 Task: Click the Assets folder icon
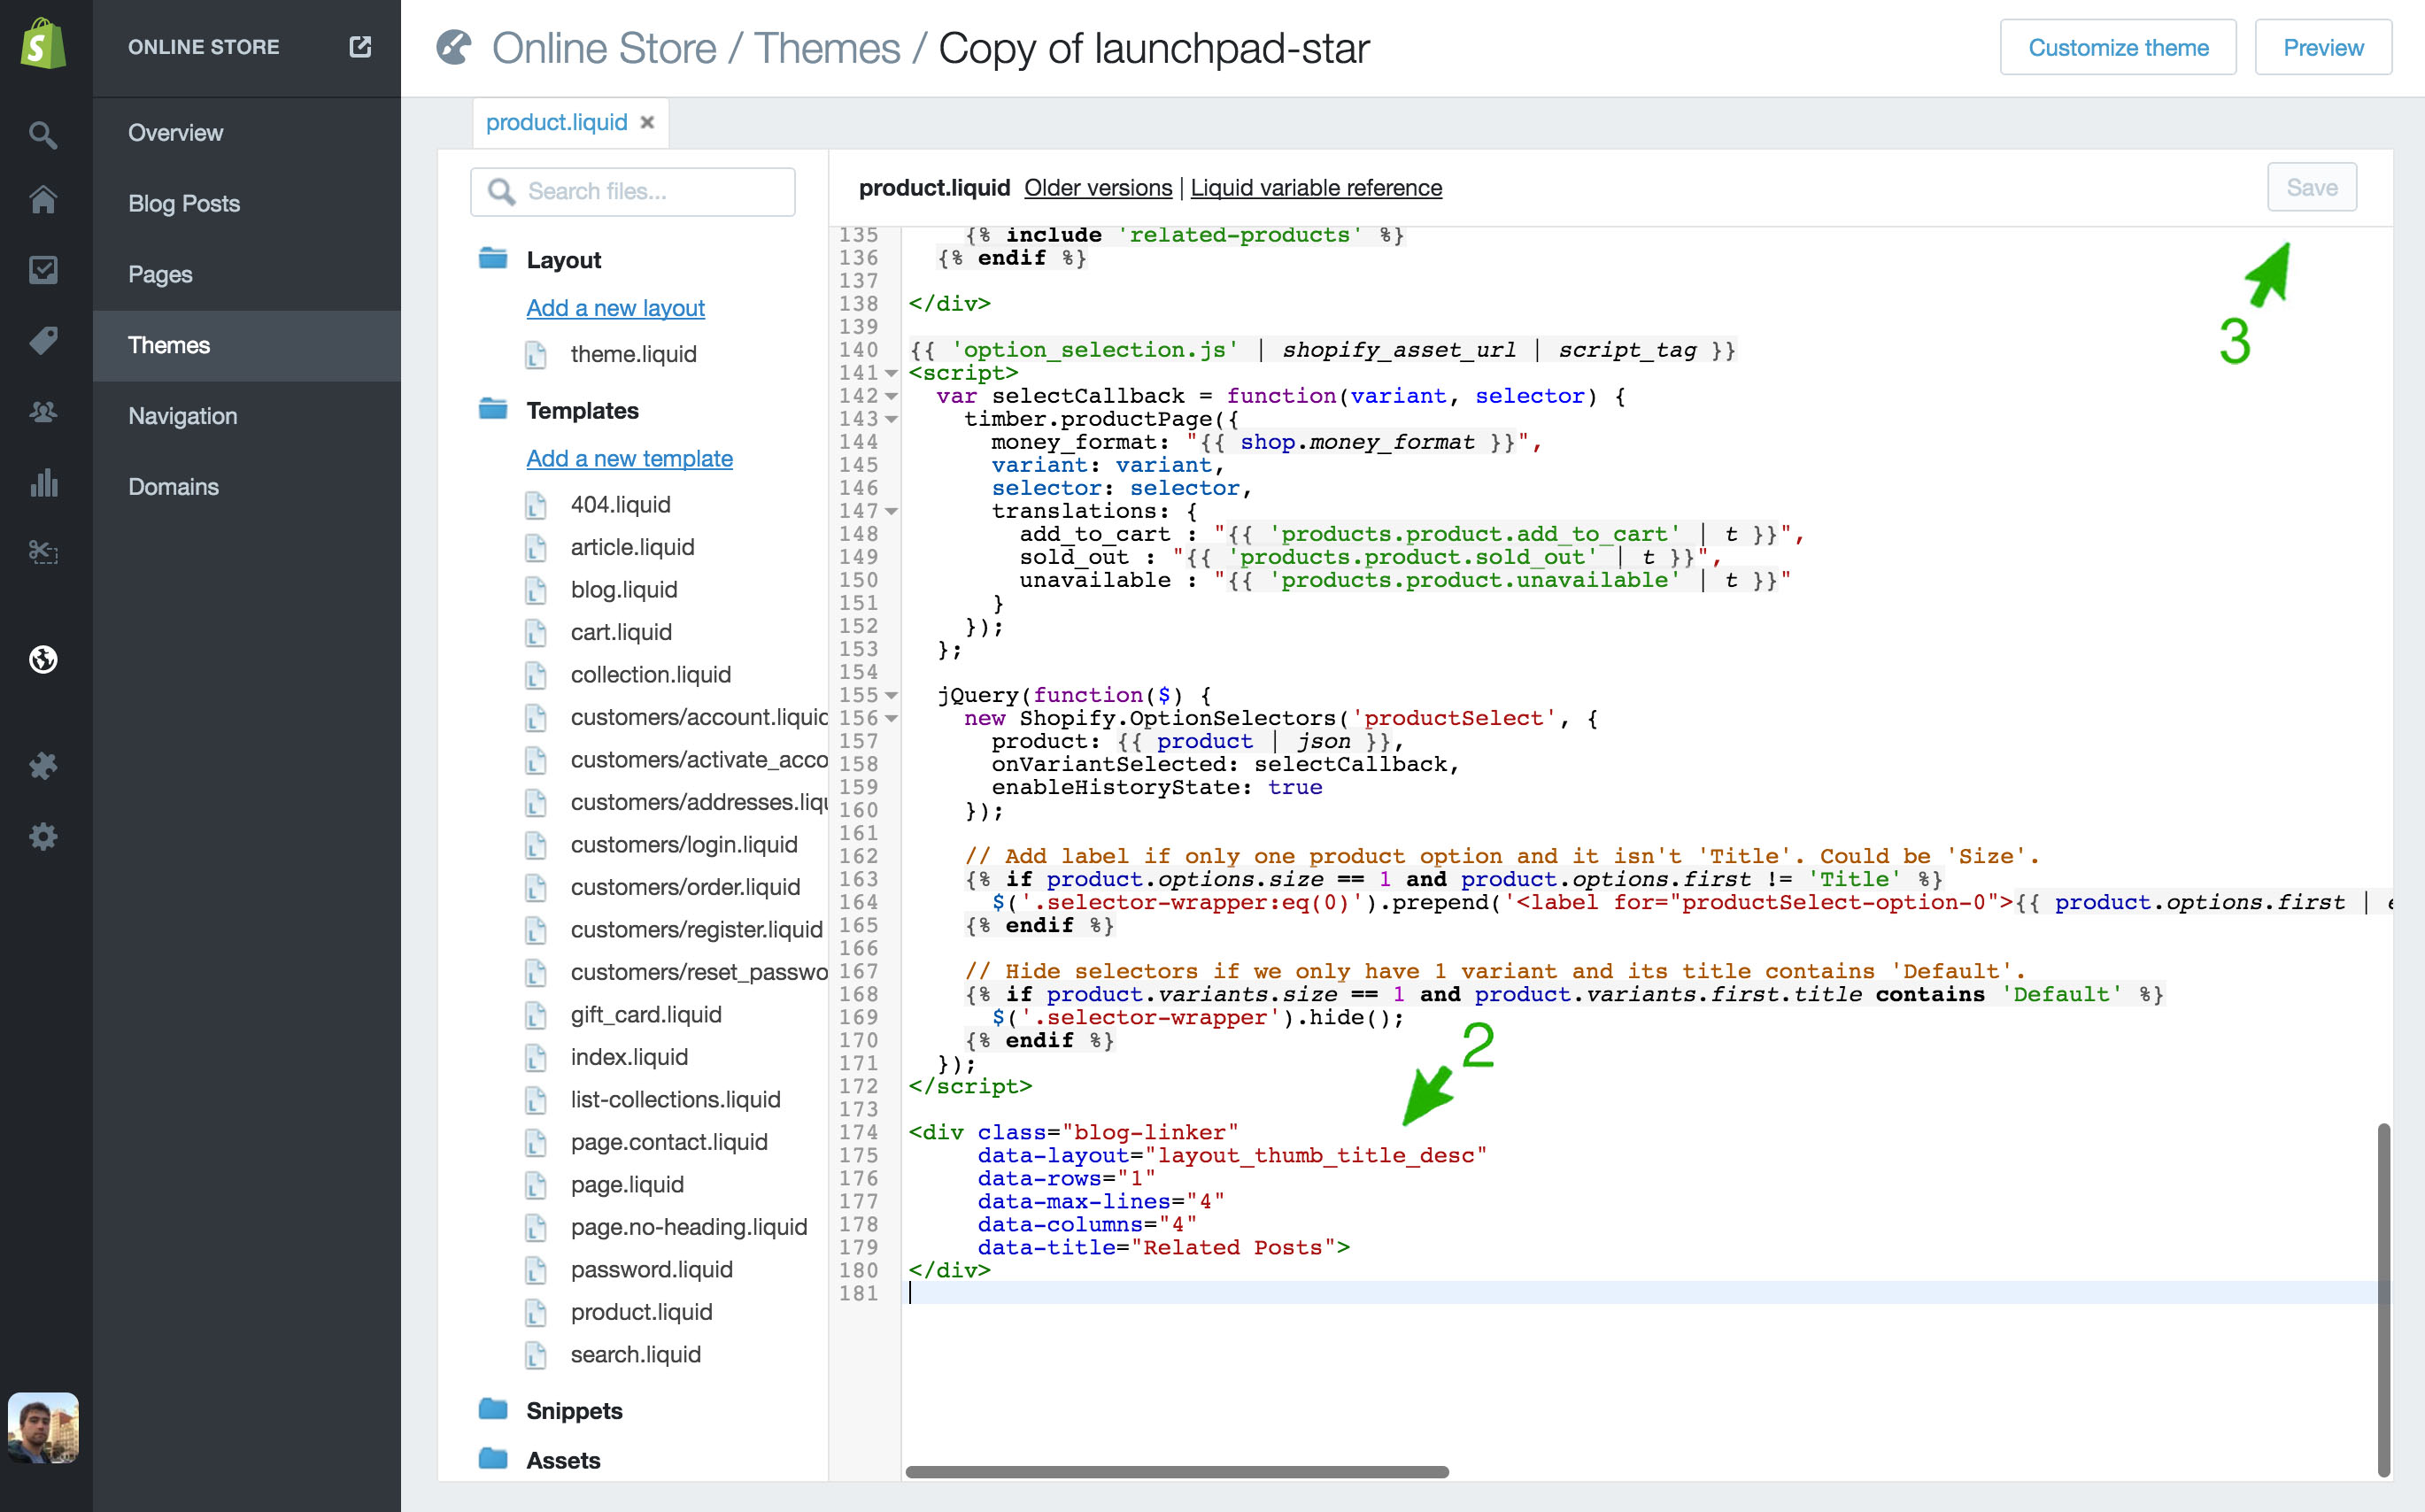click(493, 1459)
